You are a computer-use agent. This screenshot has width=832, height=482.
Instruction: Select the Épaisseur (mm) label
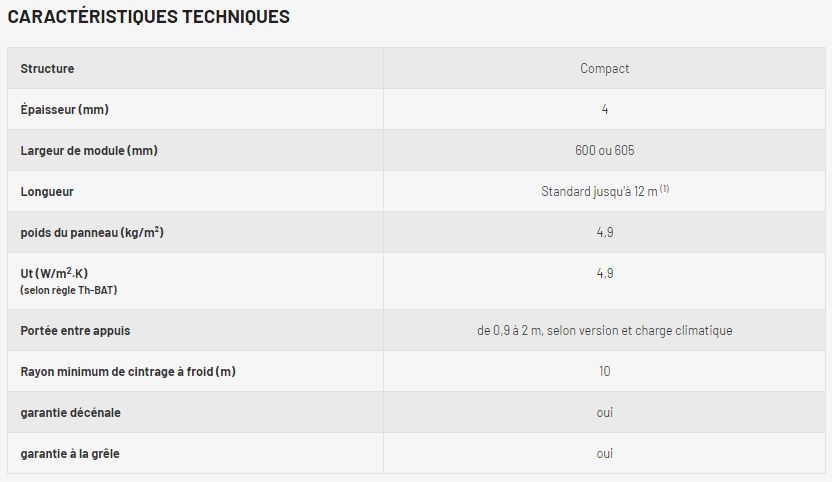click(64, 109)
